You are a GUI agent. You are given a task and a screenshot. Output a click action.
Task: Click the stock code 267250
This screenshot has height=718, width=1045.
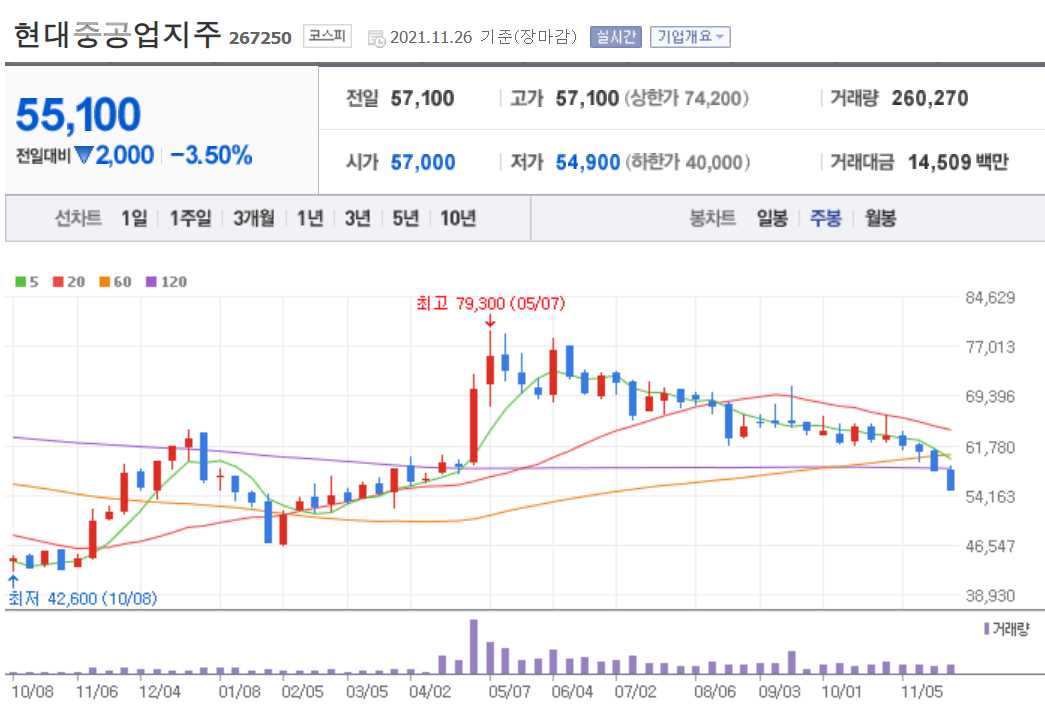point(258,37)
